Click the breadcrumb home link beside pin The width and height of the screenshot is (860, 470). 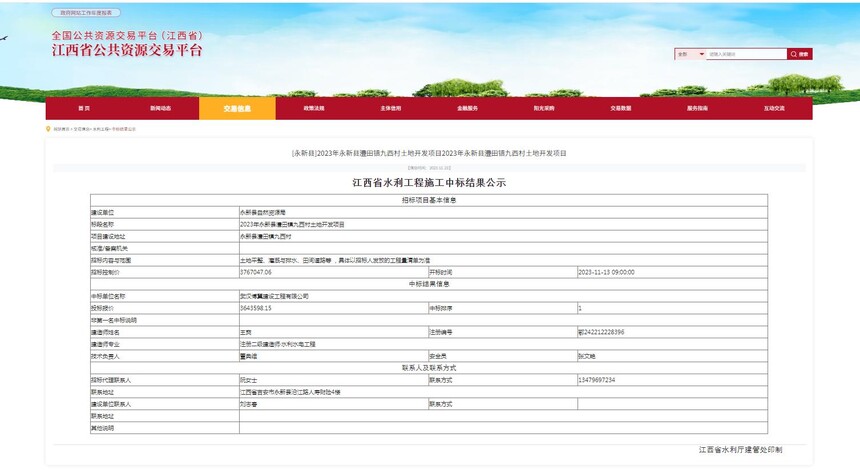[62, 129]
